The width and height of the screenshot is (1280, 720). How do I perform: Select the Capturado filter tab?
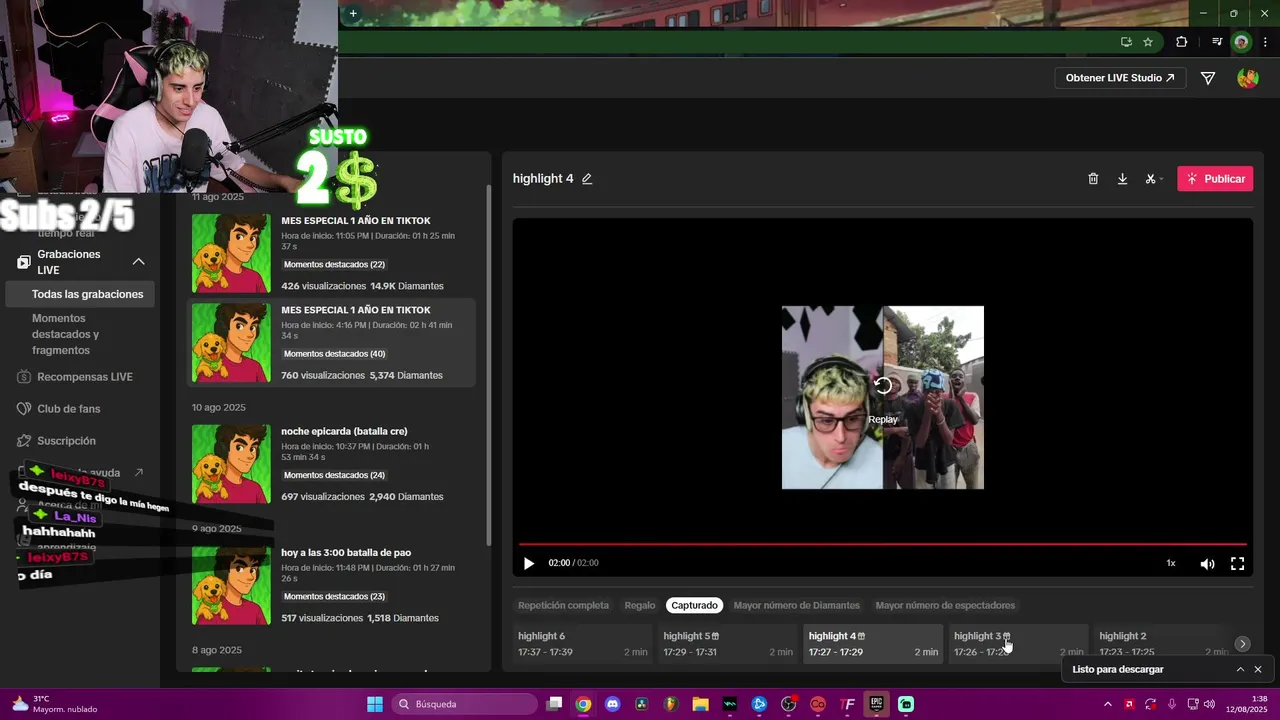point(694,605)
